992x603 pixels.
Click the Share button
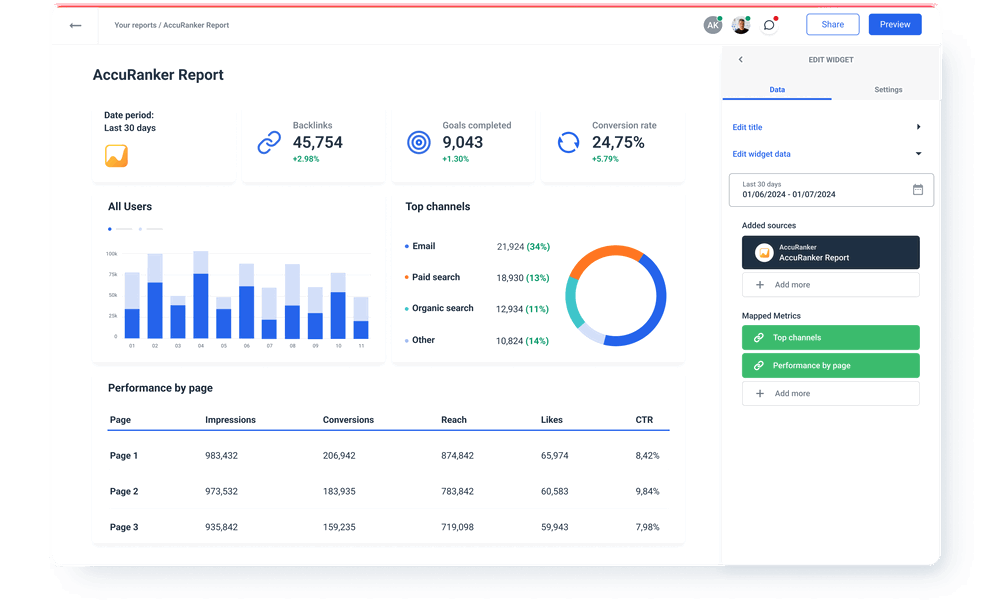coord(832,24)
